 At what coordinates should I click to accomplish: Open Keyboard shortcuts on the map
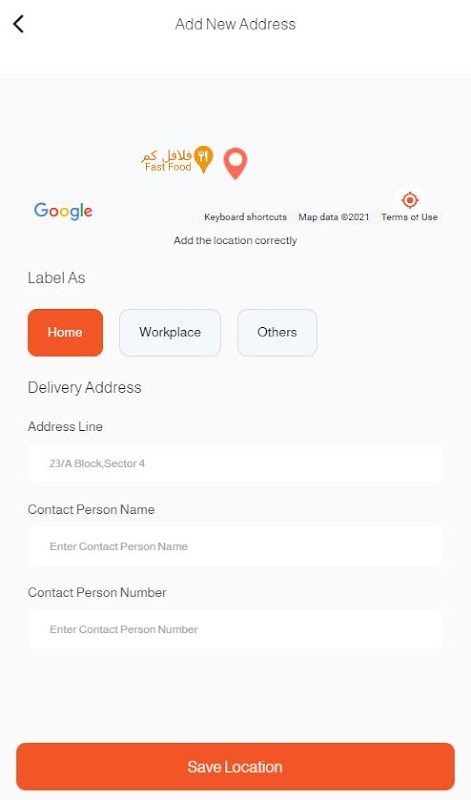click(x=245, y=217)
